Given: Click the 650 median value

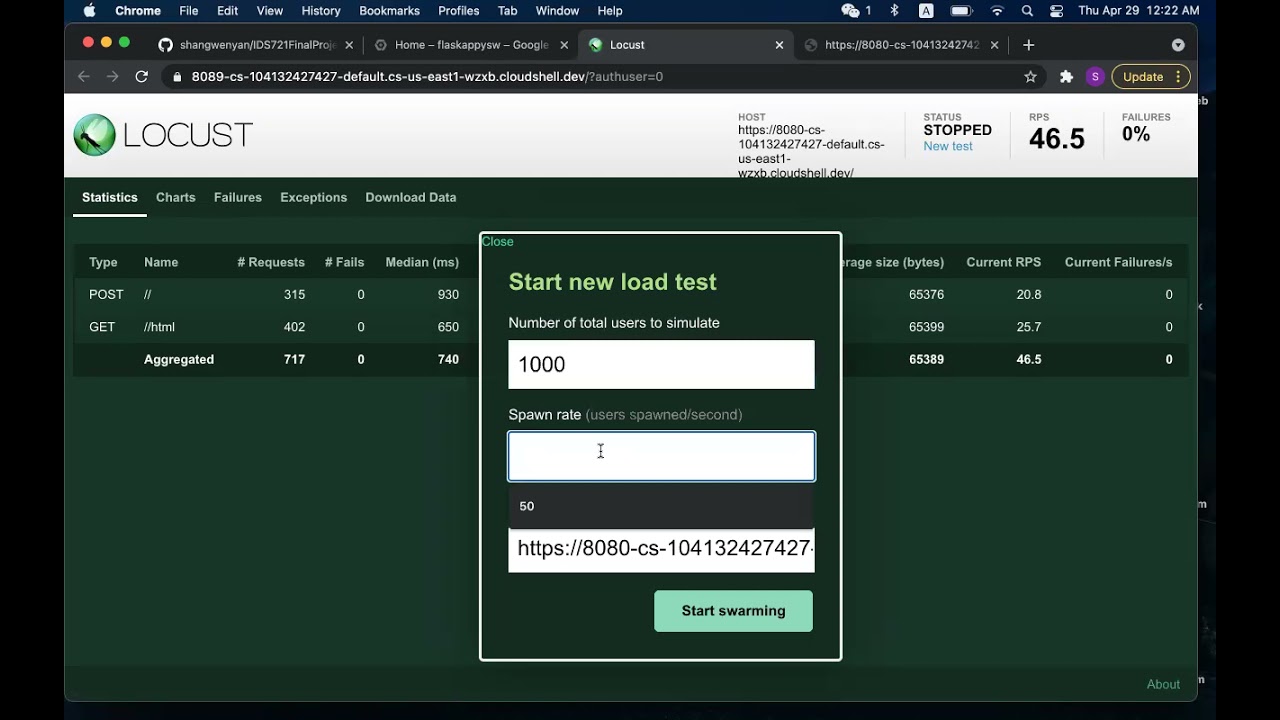Looking at the screenshot, I should click(x=448, y=327).
